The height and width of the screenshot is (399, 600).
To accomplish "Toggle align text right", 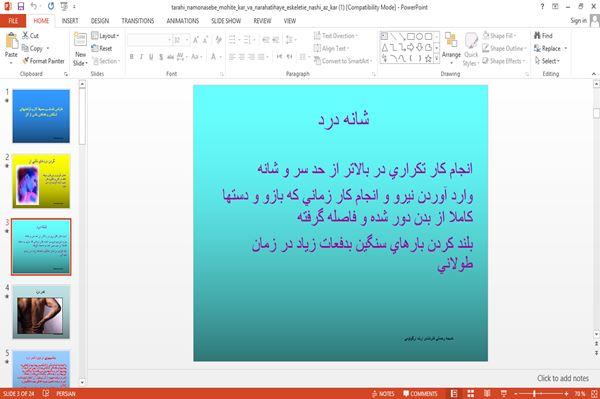I will (x=251, y=57).
